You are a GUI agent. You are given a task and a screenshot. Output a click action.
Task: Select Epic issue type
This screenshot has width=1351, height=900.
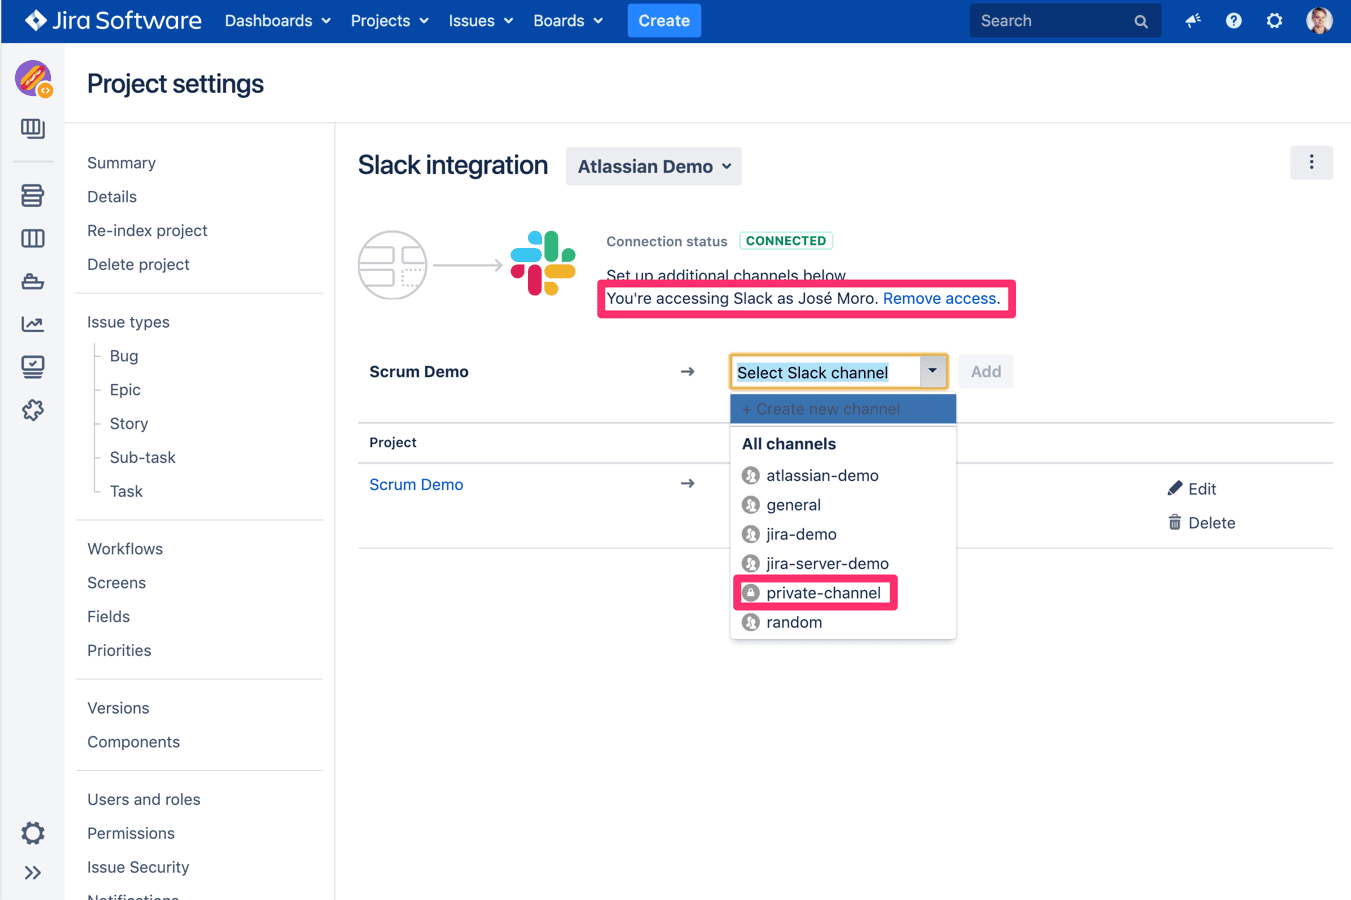125,390
